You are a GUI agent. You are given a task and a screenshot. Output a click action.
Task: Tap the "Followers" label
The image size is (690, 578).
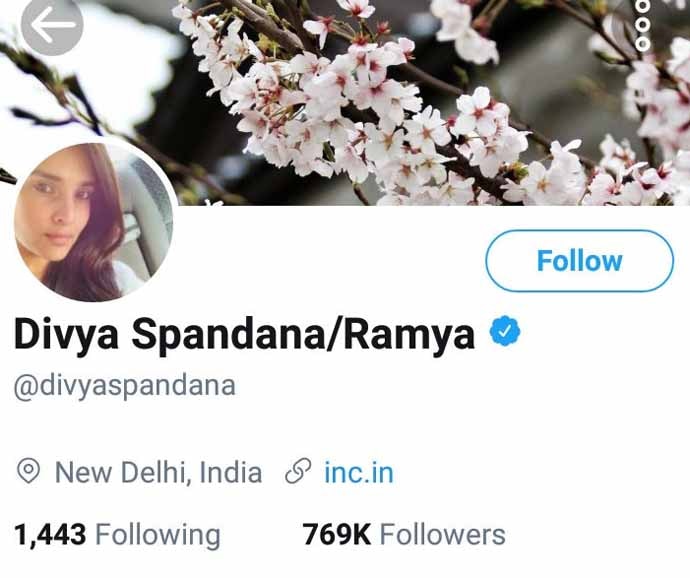(x=442, y=535)
